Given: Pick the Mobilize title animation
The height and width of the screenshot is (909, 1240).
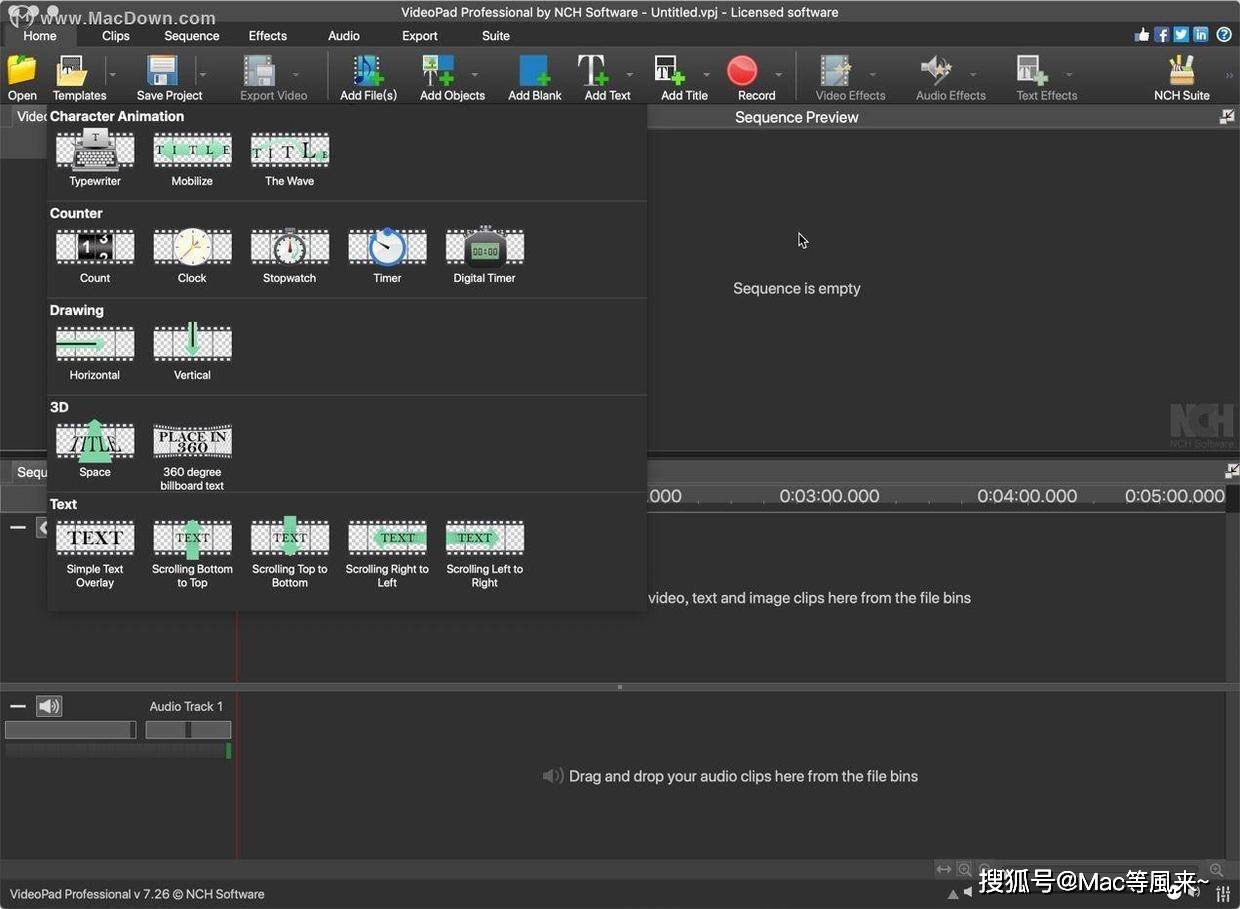Looking at the screenshot, I should tap(192, 158).
